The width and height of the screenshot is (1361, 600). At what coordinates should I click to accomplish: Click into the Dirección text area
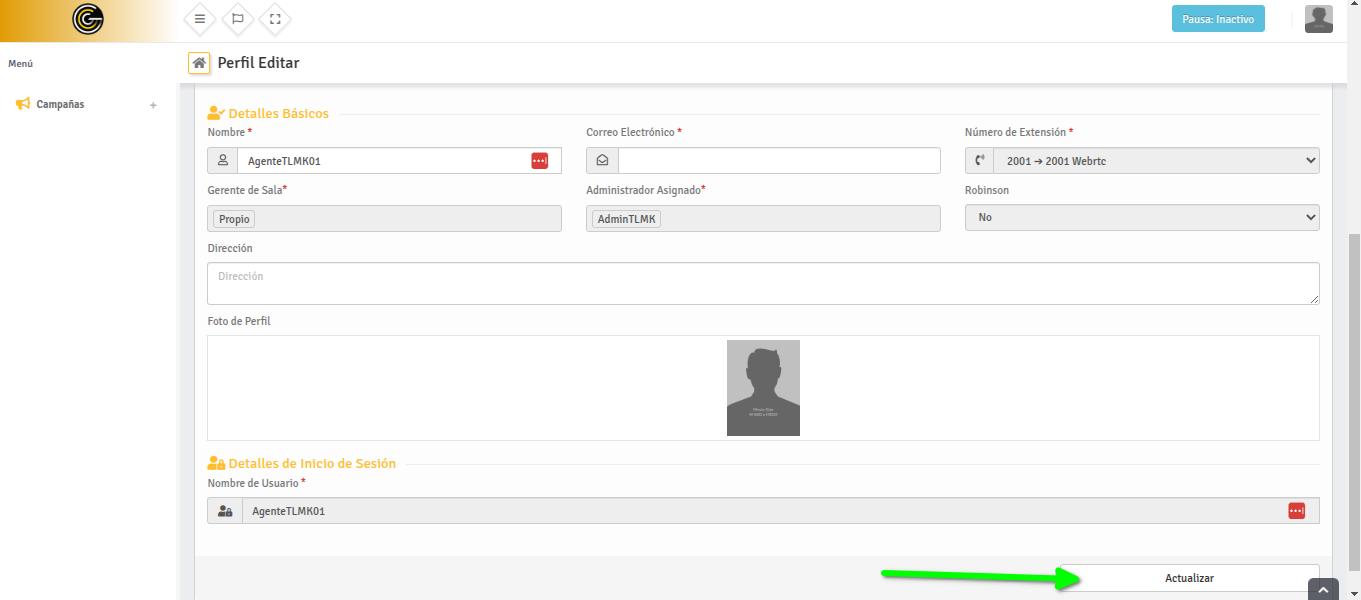[x=762, y=283]
